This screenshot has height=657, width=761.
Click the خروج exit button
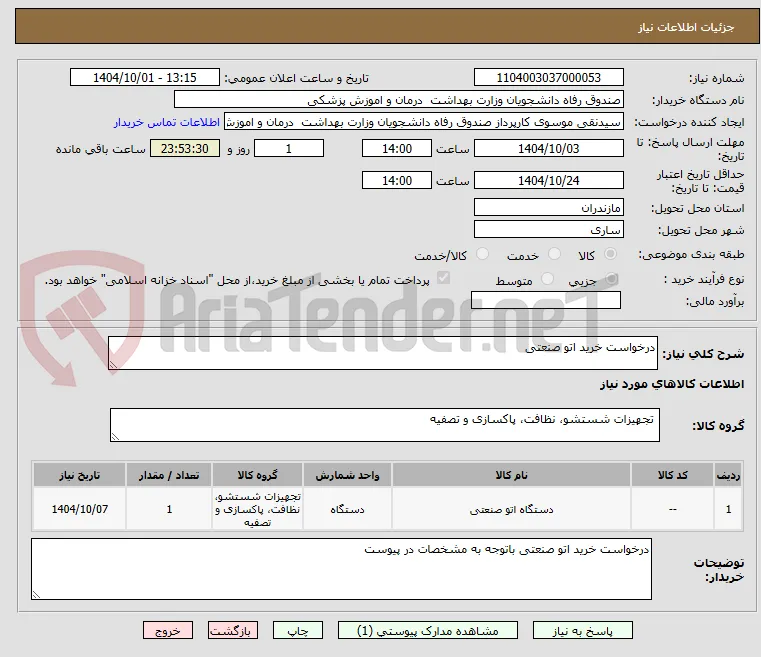pos(168,630)
